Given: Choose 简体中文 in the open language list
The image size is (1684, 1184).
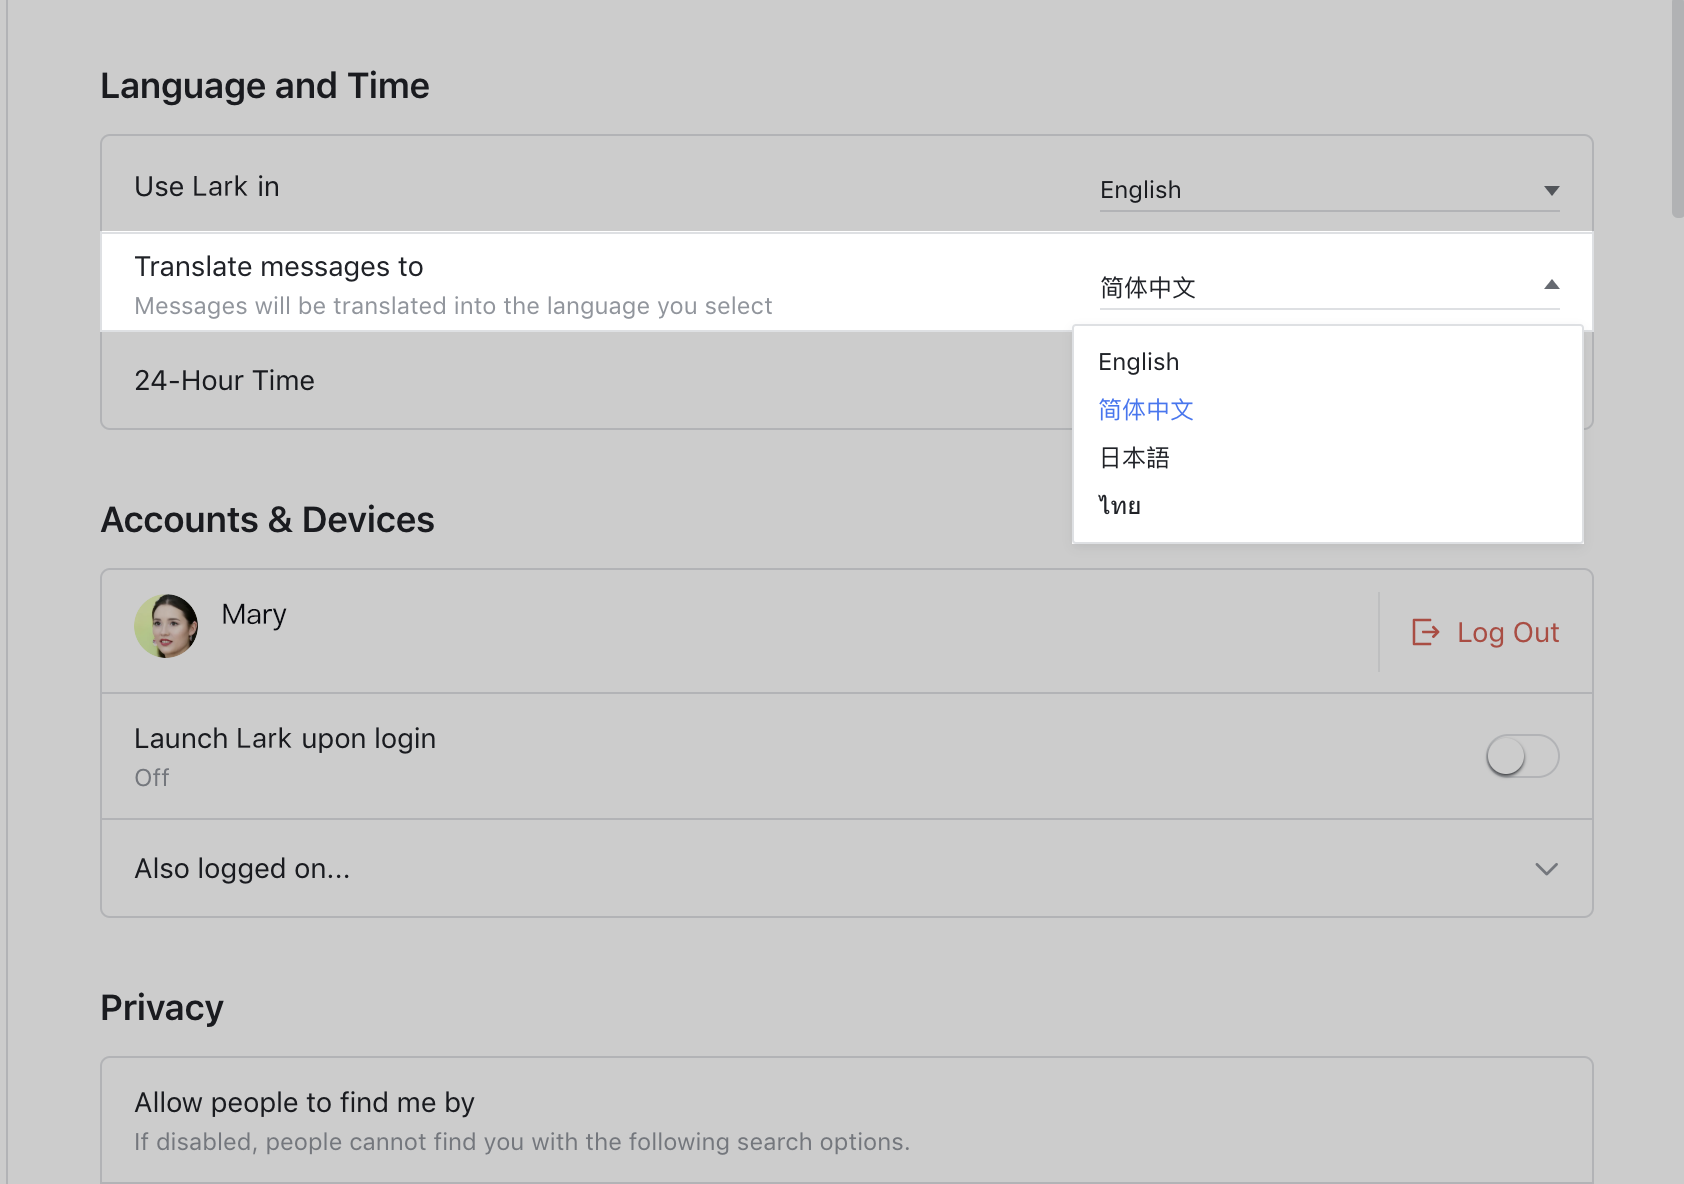Looking at the screenshot, I should pyautogui.click(x=1146, y=410).
